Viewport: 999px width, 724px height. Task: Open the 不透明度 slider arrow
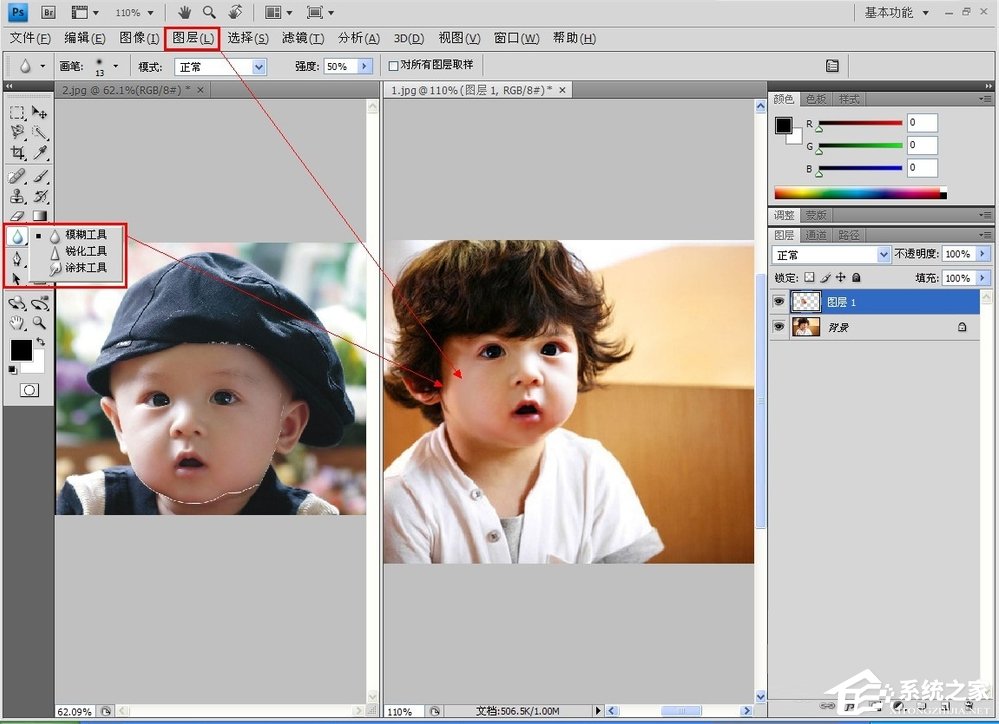[982, 254]
